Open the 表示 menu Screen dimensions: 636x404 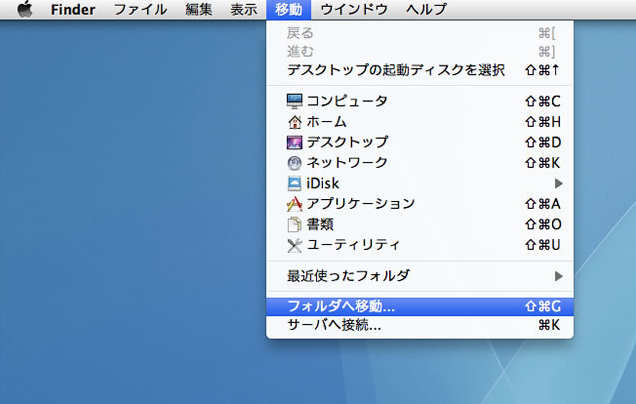point(243,10)
